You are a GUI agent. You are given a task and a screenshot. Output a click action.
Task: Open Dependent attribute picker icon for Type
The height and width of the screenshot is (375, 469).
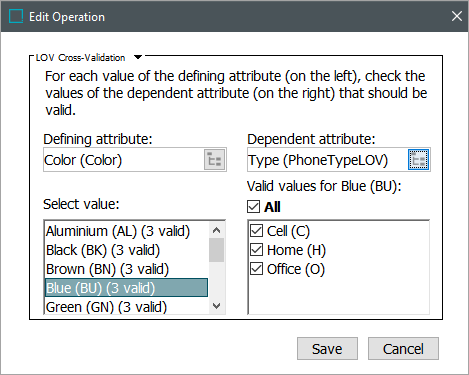418,160
